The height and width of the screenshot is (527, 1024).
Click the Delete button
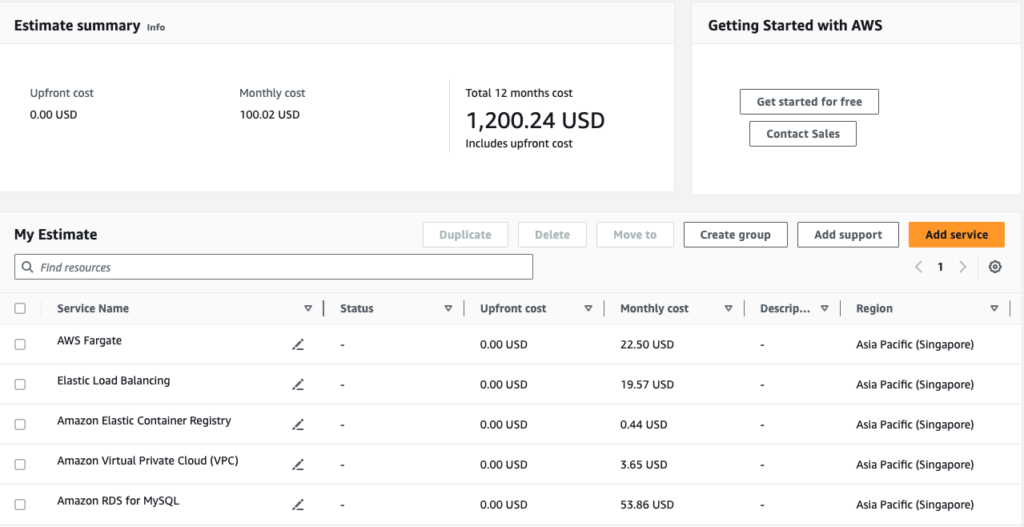(x=552, y=234)
